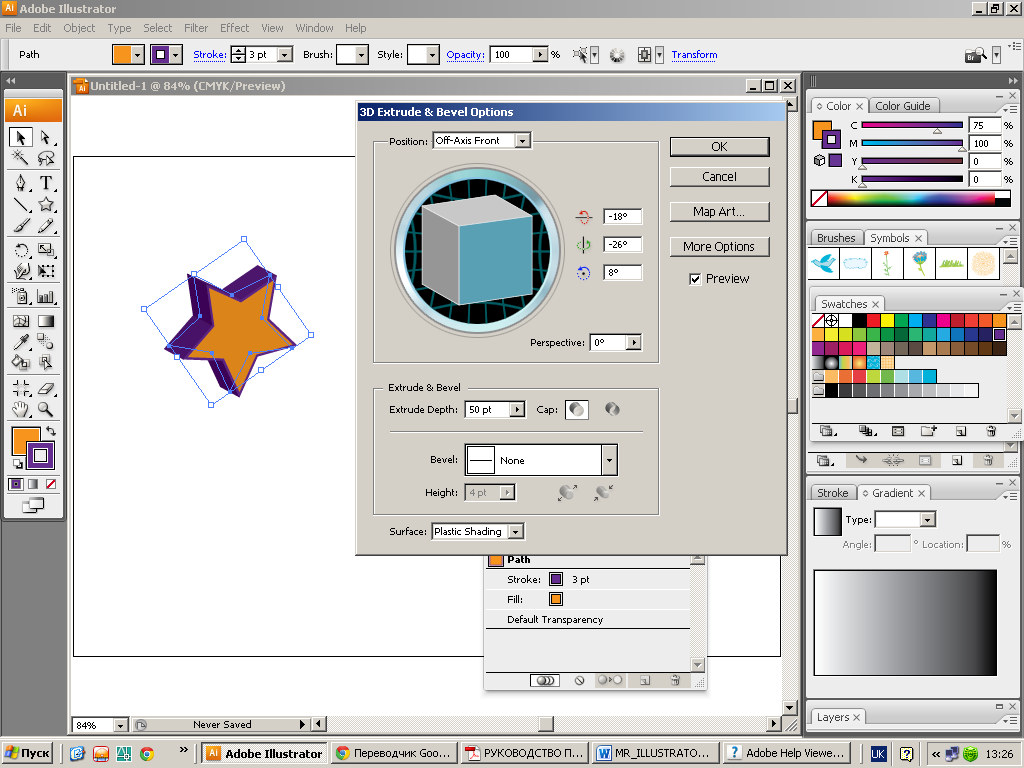Click the blue flower symbol
Image resolution: width=1024 pixels, height=768 pixels.
pos(920,263)
